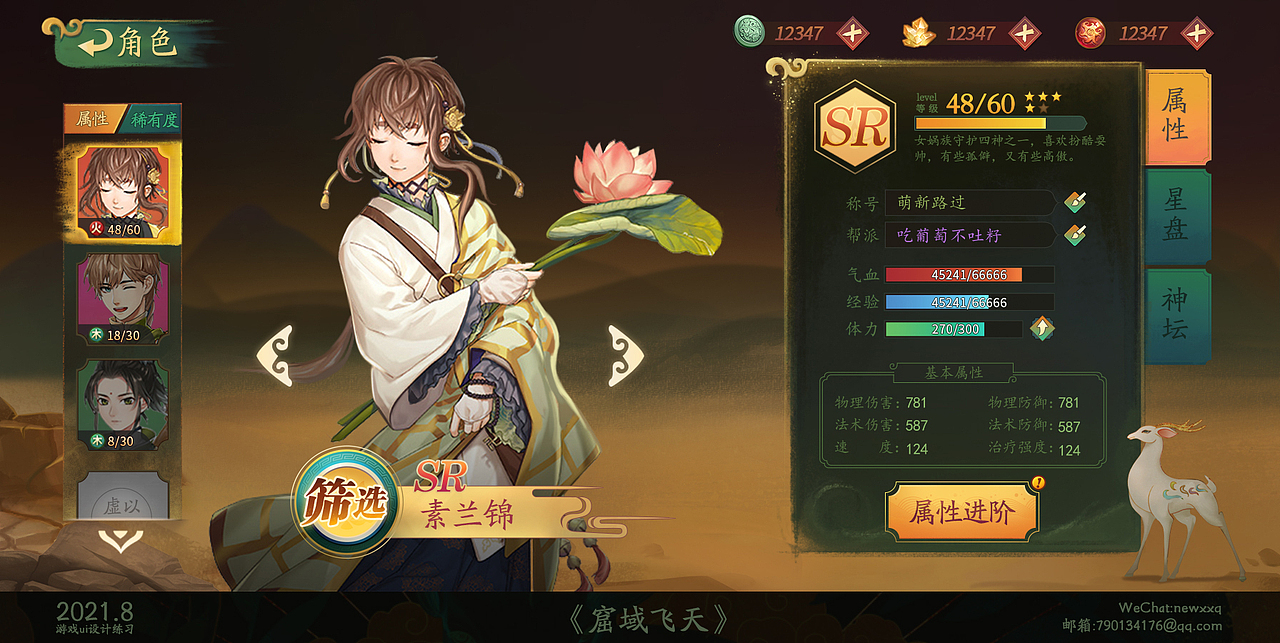Select the 属性 side tab
The height and width of the screenshot is (643, 1280).
[1177, 116]
